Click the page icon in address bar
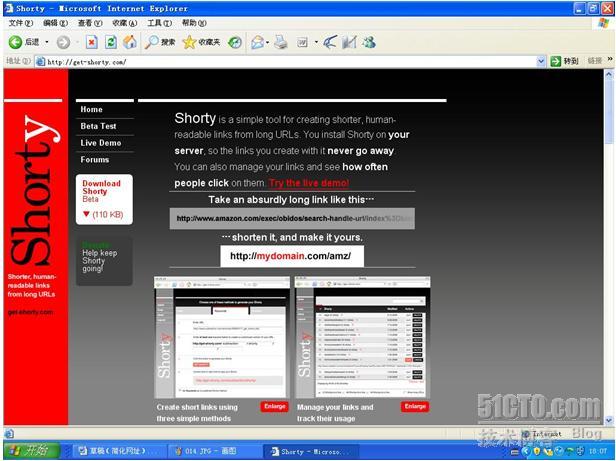Viewport: 616px width, 461px height. 40,61
